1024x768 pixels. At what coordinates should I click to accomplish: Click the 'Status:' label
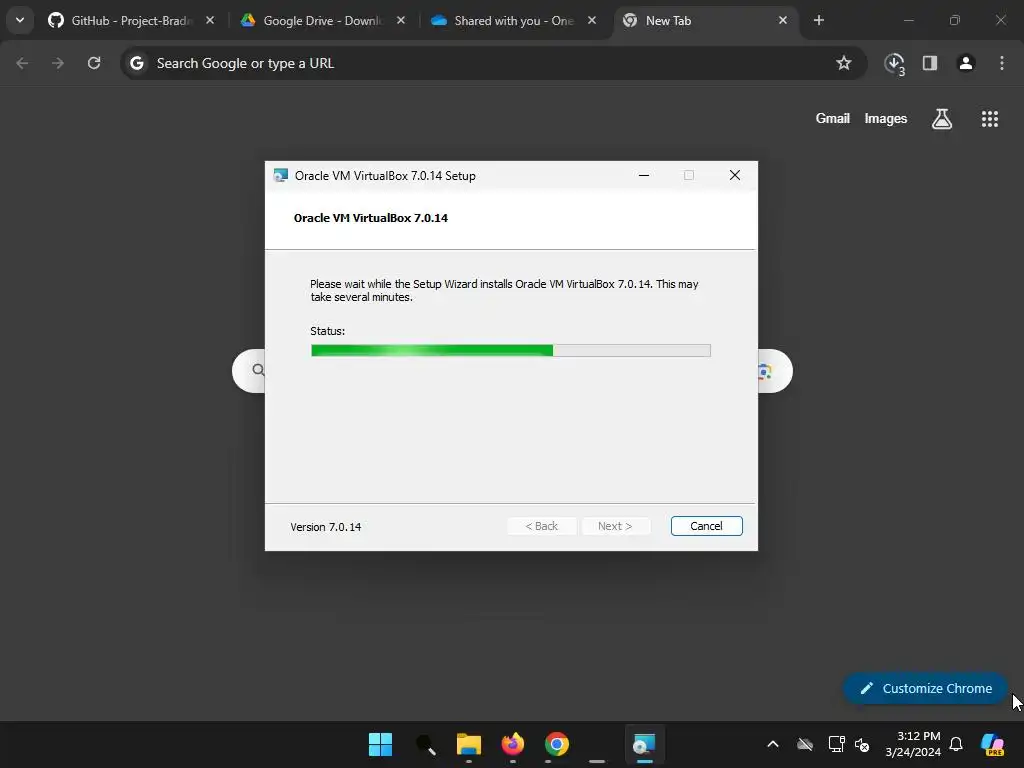coord(327,331)
